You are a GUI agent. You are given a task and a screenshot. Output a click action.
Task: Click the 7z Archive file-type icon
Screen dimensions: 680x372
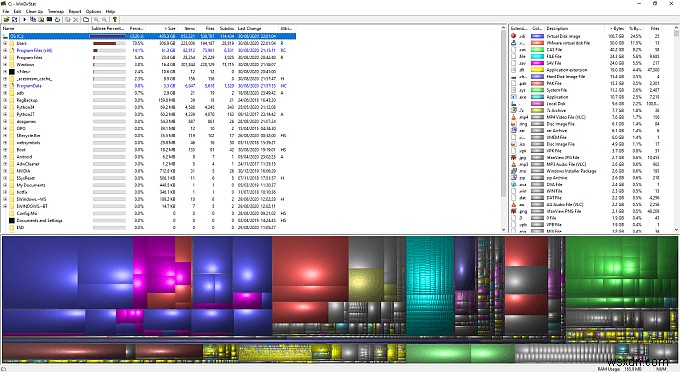coord(513,111)
